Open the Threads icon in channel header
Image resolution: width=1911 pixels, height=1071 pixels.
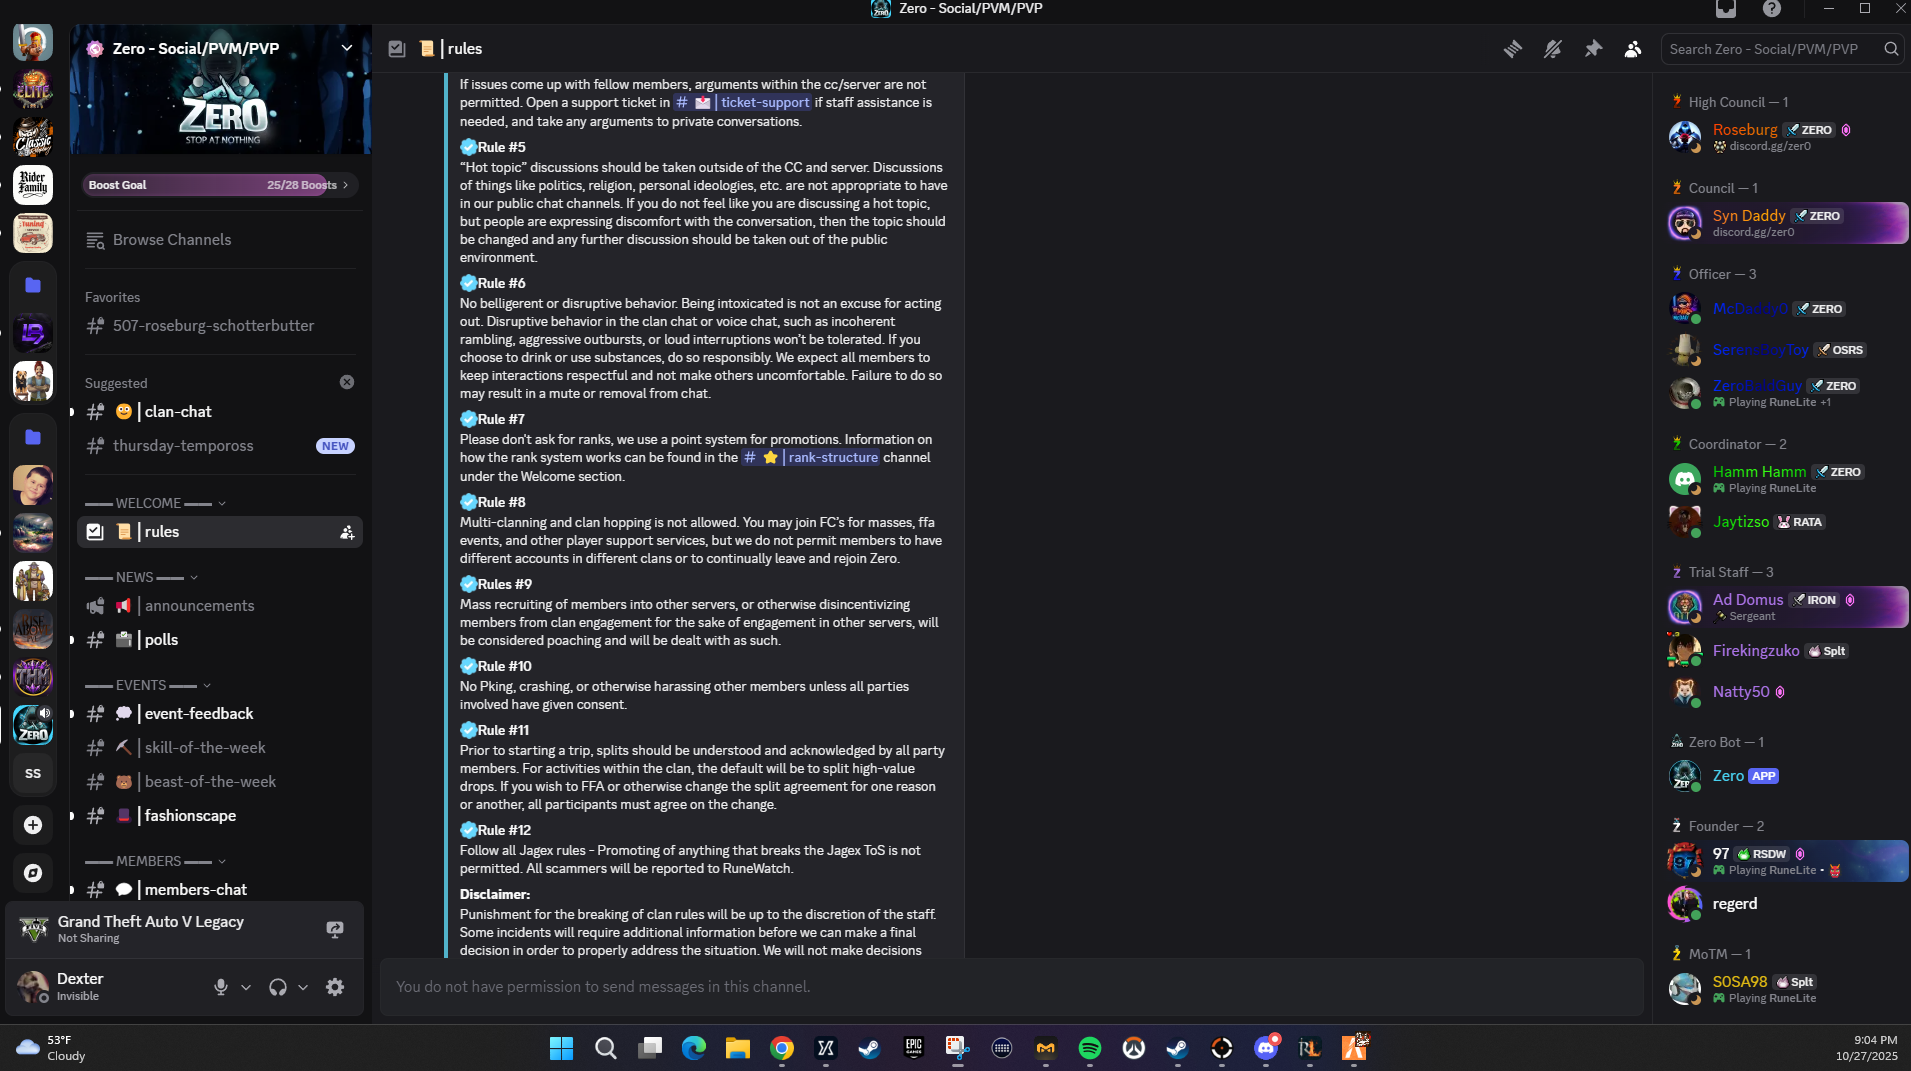[1512, 49]
